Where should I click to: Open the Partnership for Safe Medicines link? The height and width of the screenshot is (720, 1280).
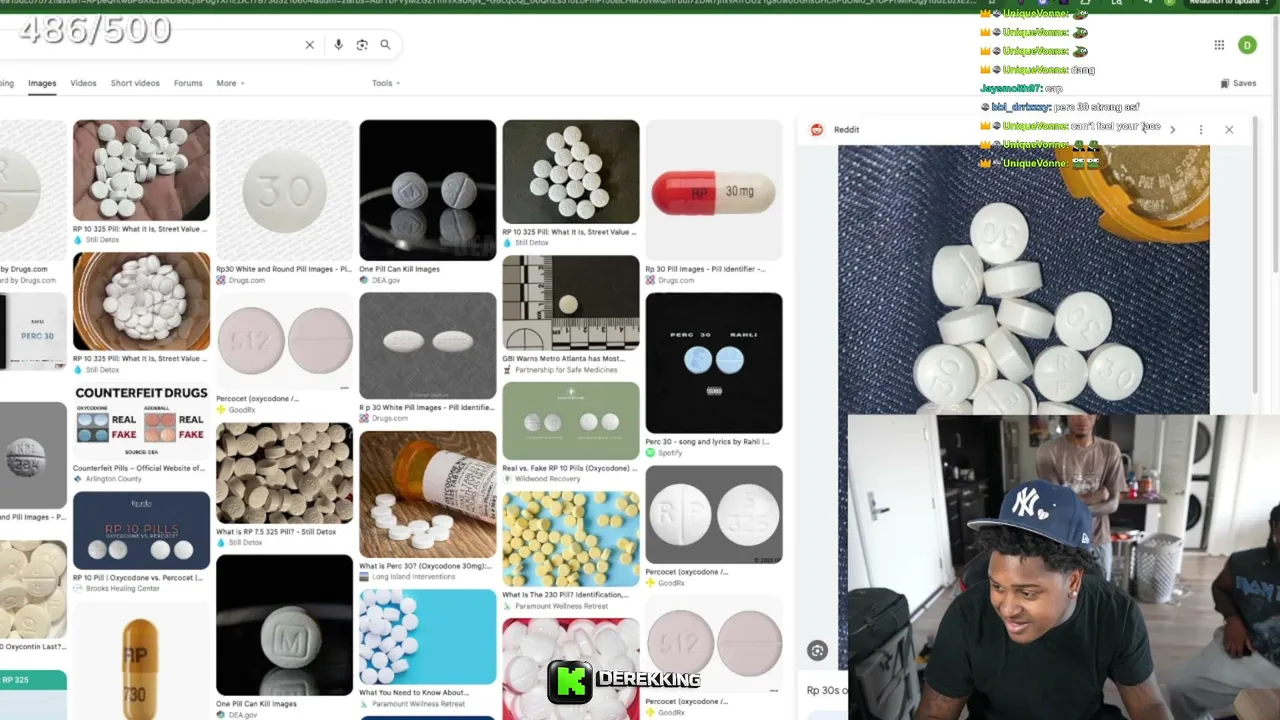pyautogui.click(x=560, y=370)
